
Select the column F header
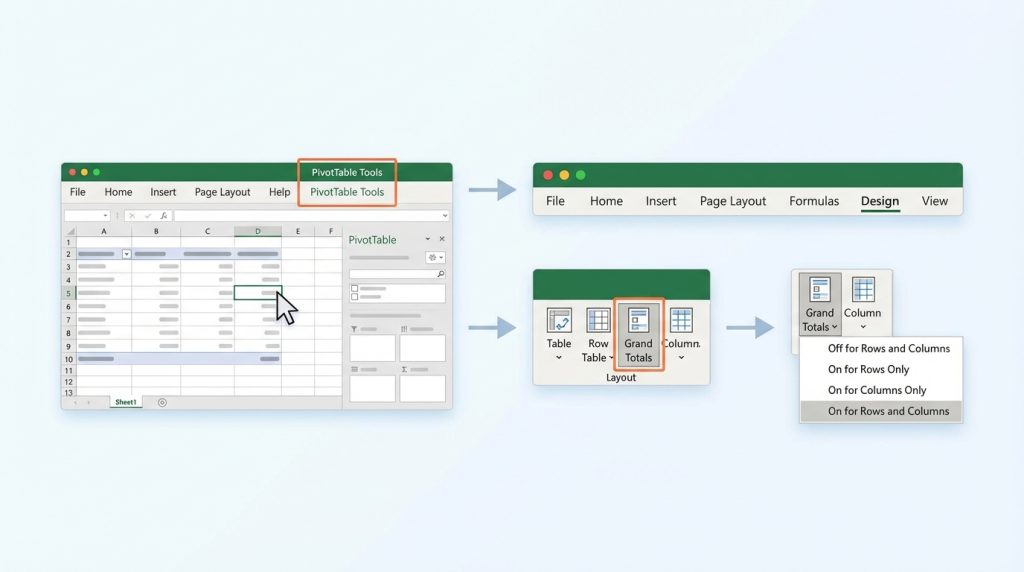(x=330, y=231)
